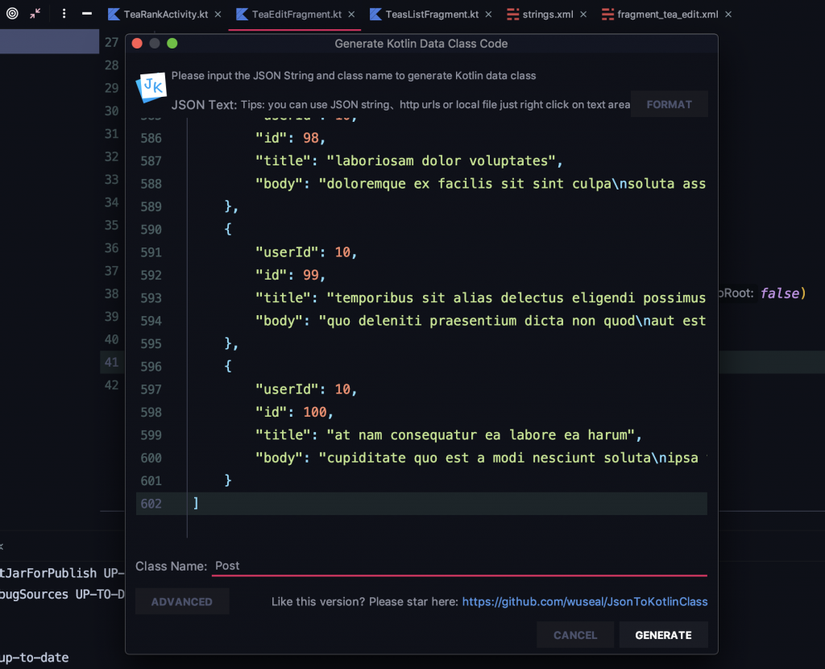Viewport: 825px width, 669px height.
Task: Switch to the TeasListFragment.kt tab
Action: (431, 15)
